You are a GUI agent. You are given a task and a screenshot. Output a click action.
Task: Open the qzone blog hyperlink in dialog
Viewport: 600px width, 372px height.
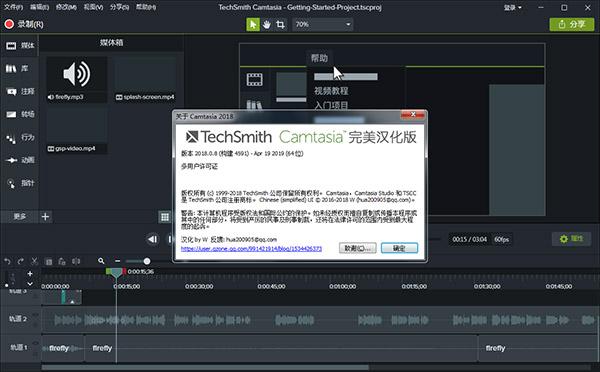pyautogui.click(x=251, y=249)
